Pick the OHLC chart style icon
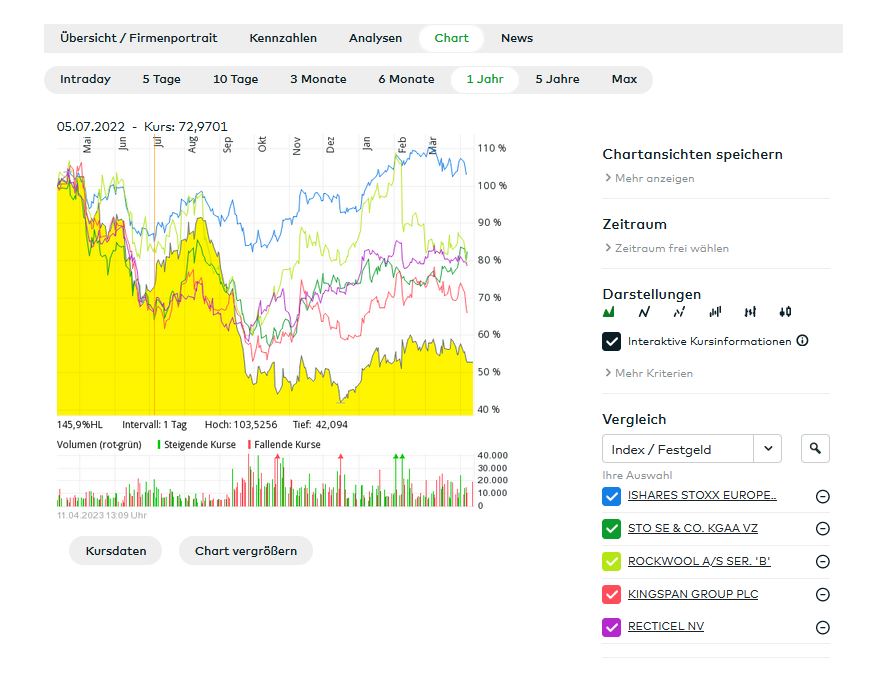This screenshot has height=674, width=895. point(750,312)
